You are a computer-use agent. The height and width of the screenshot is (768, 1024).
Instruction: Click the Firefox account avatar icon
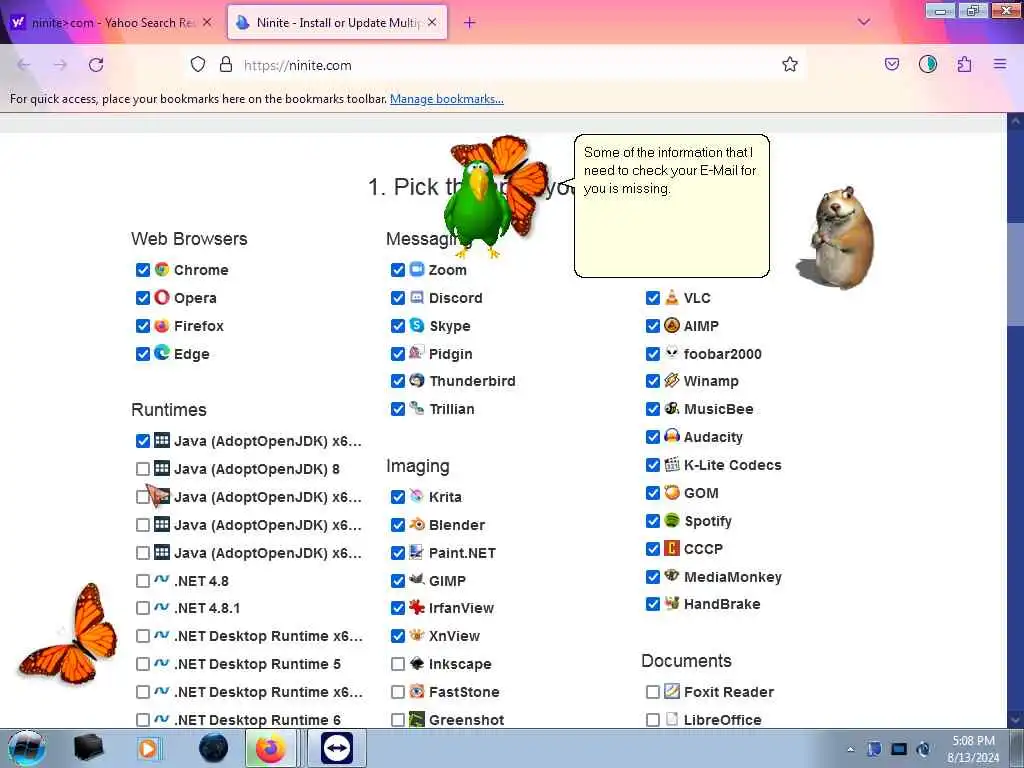click(928, 65)
